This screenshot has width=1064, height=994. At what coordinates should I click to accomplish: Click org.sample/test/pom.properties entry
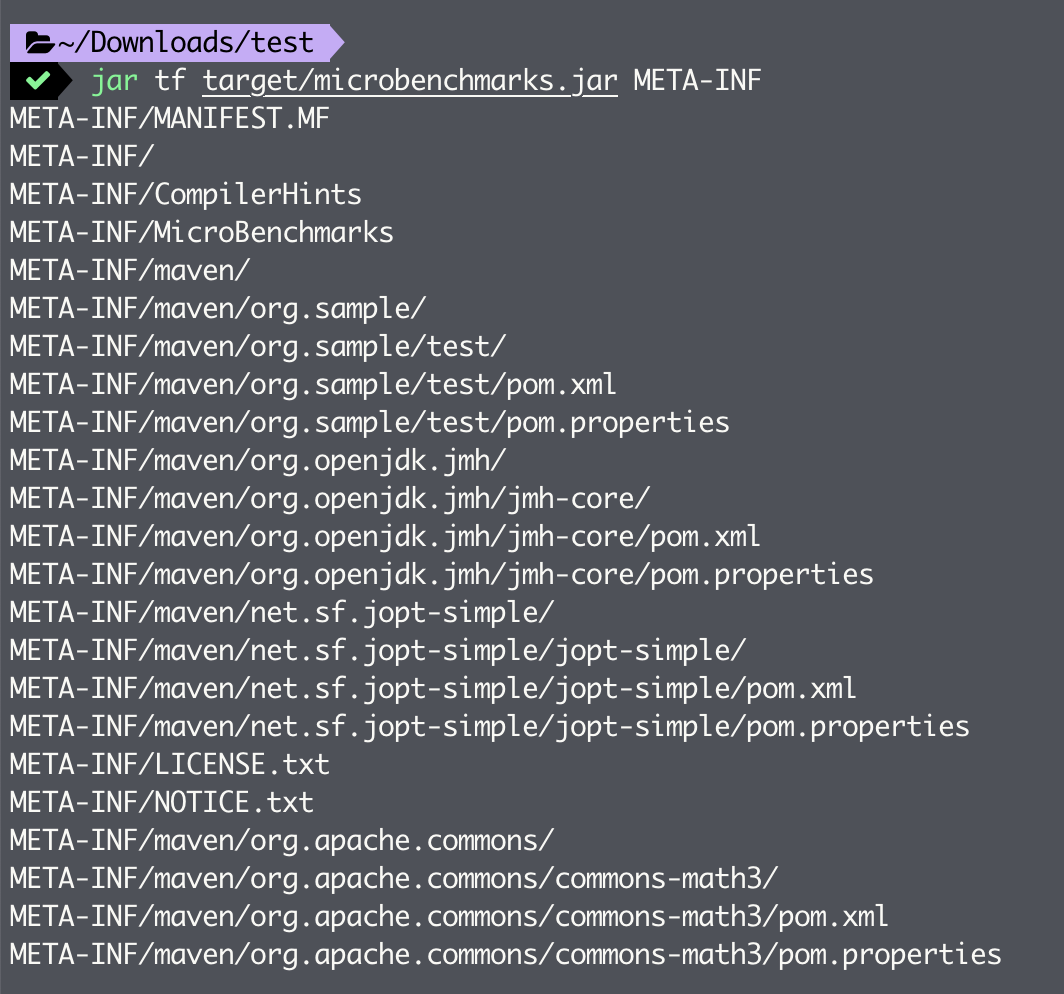370,423
